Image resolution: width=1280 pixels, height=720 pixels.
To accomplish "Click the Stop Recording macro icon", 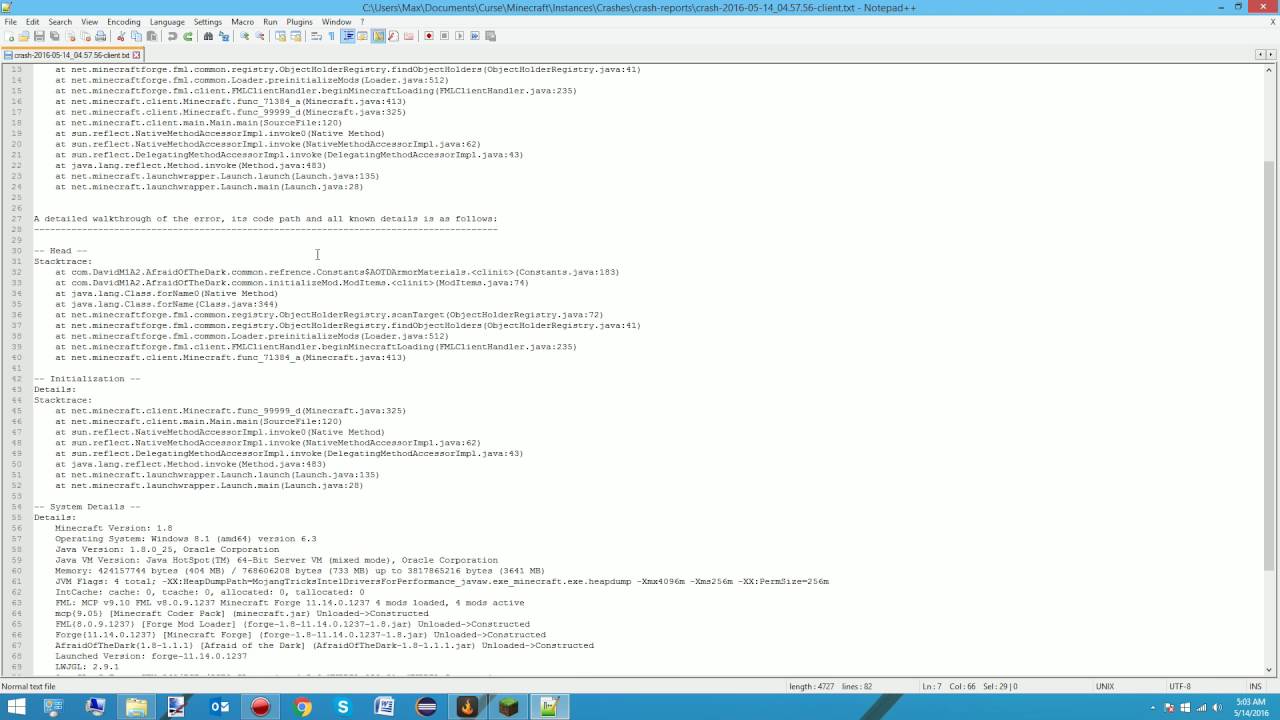I will click(x=444, y=36).
